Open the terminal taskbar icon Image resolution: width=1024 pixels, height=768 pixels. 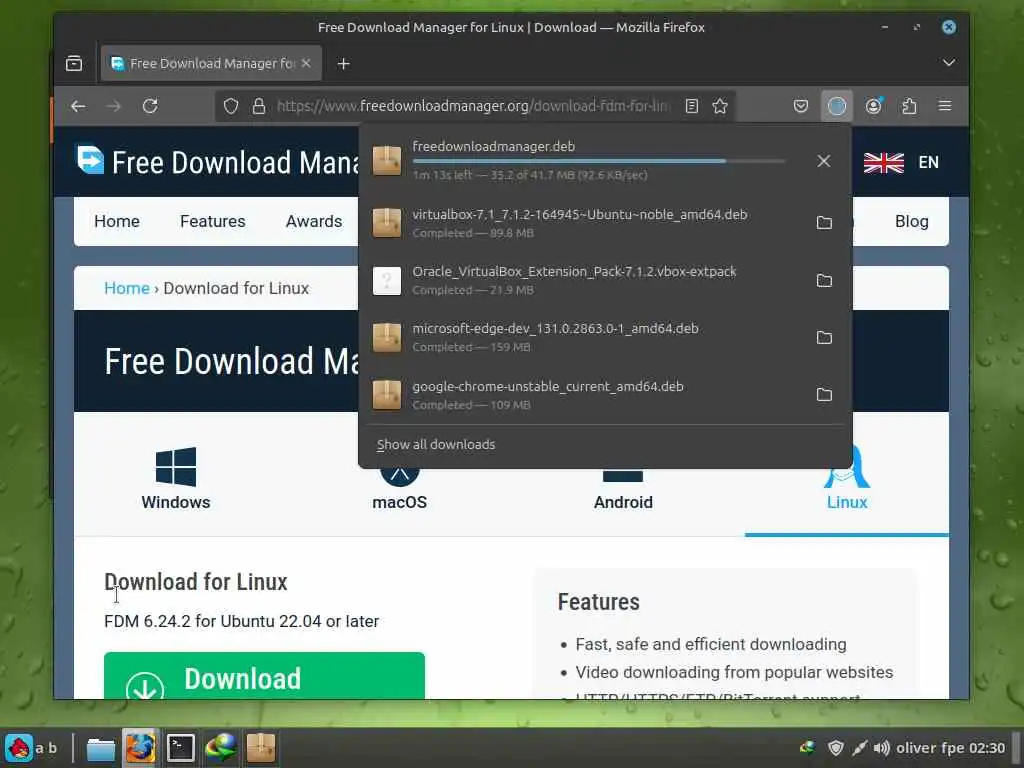[x=180, y=748]
